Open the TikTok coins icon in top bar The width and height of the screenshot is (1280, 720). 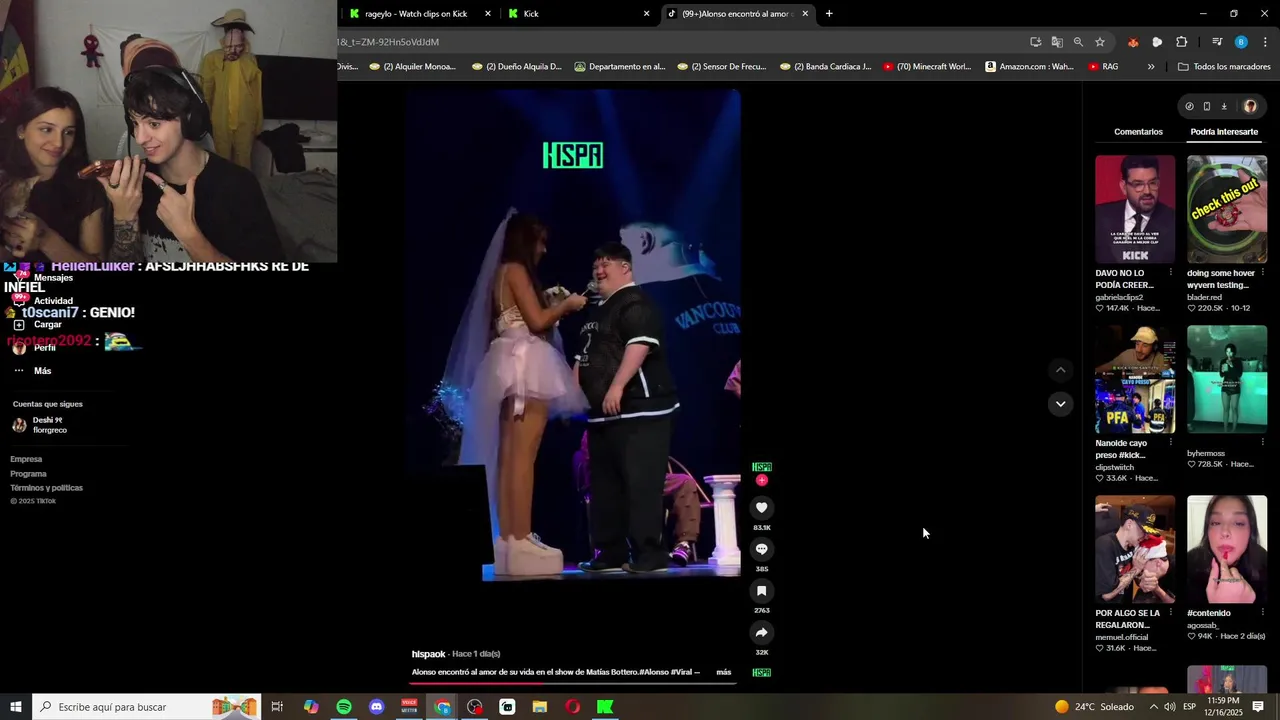point(1189,106)
